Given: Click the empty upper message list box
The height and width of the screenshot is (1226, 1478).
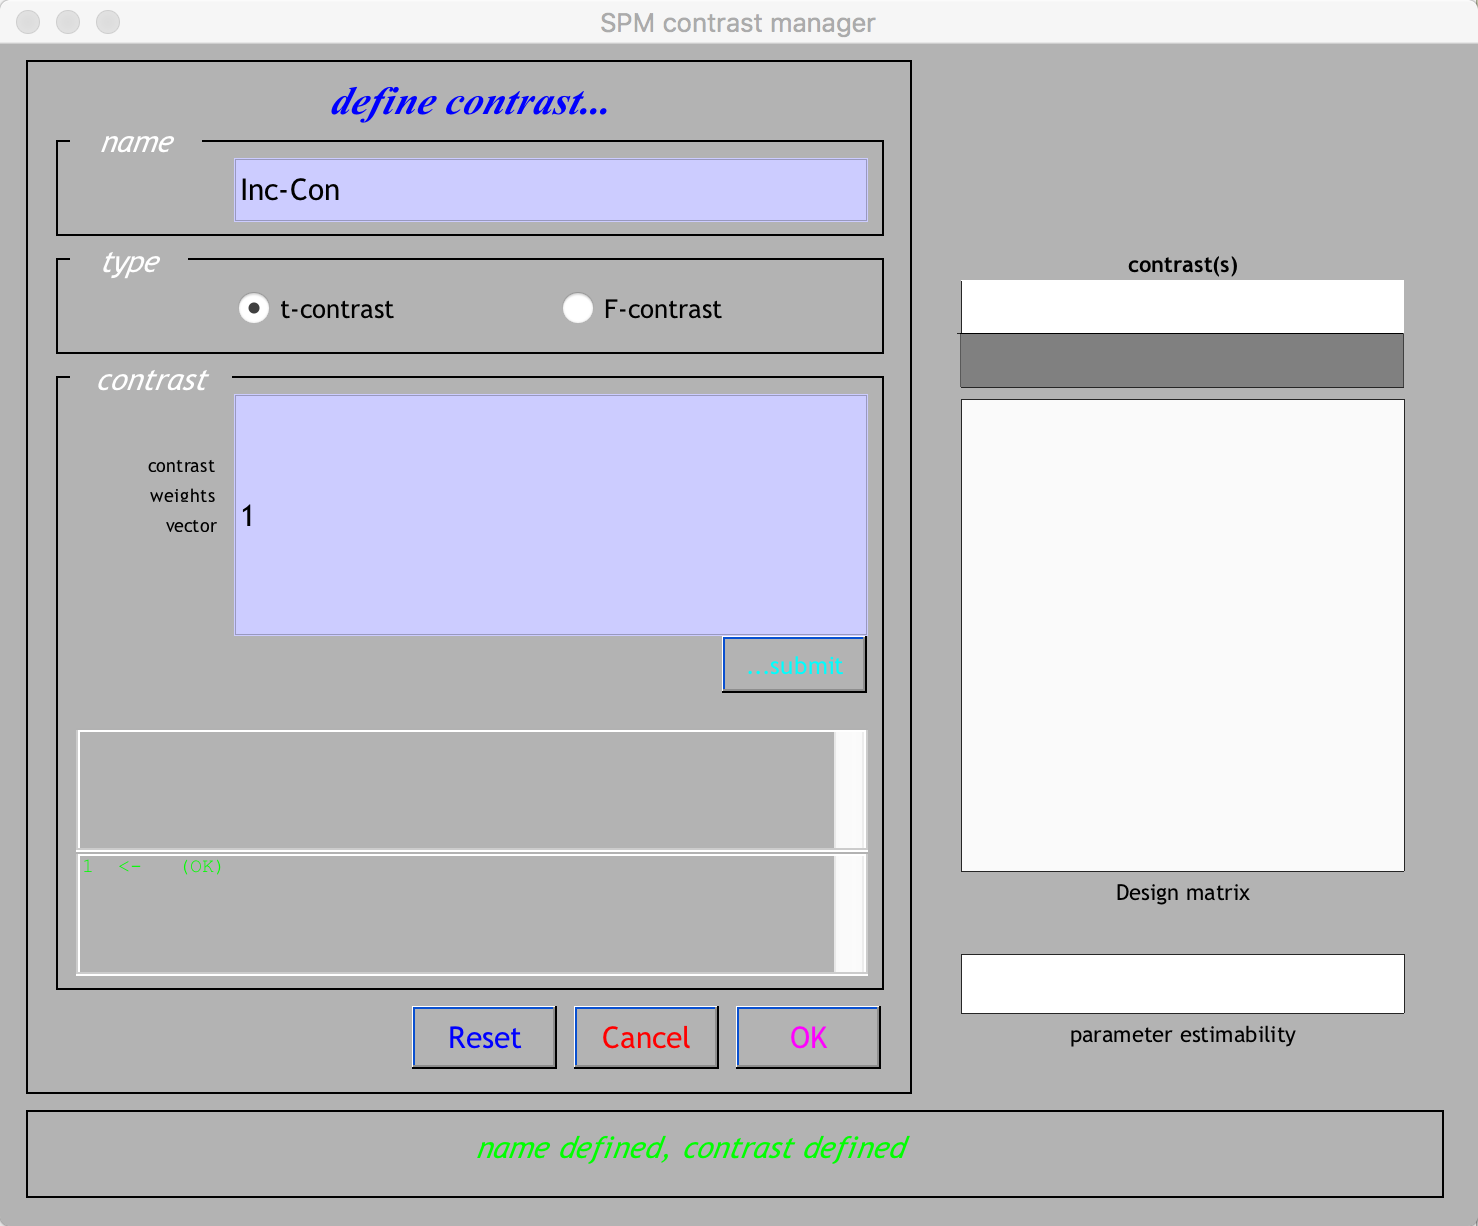Looking at the screenshot, I should coord(457,790).
